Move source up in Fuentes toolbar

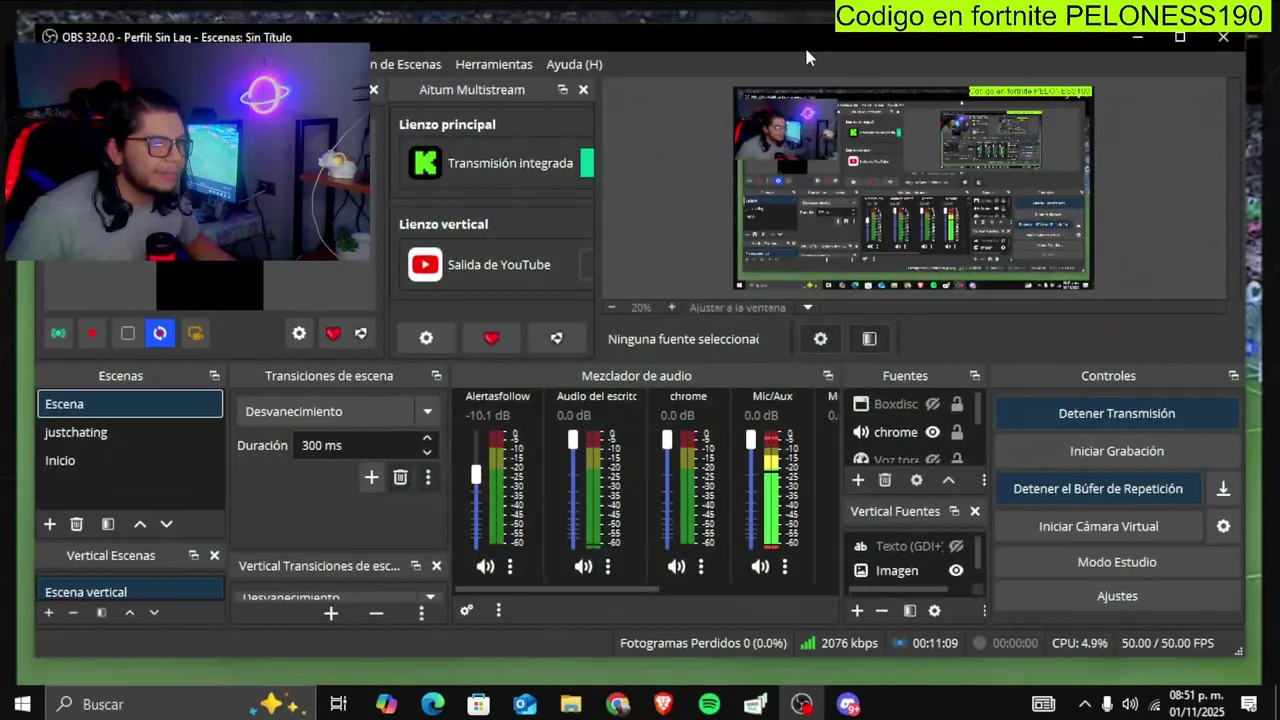pyautogui.click(x=948, y=481)
